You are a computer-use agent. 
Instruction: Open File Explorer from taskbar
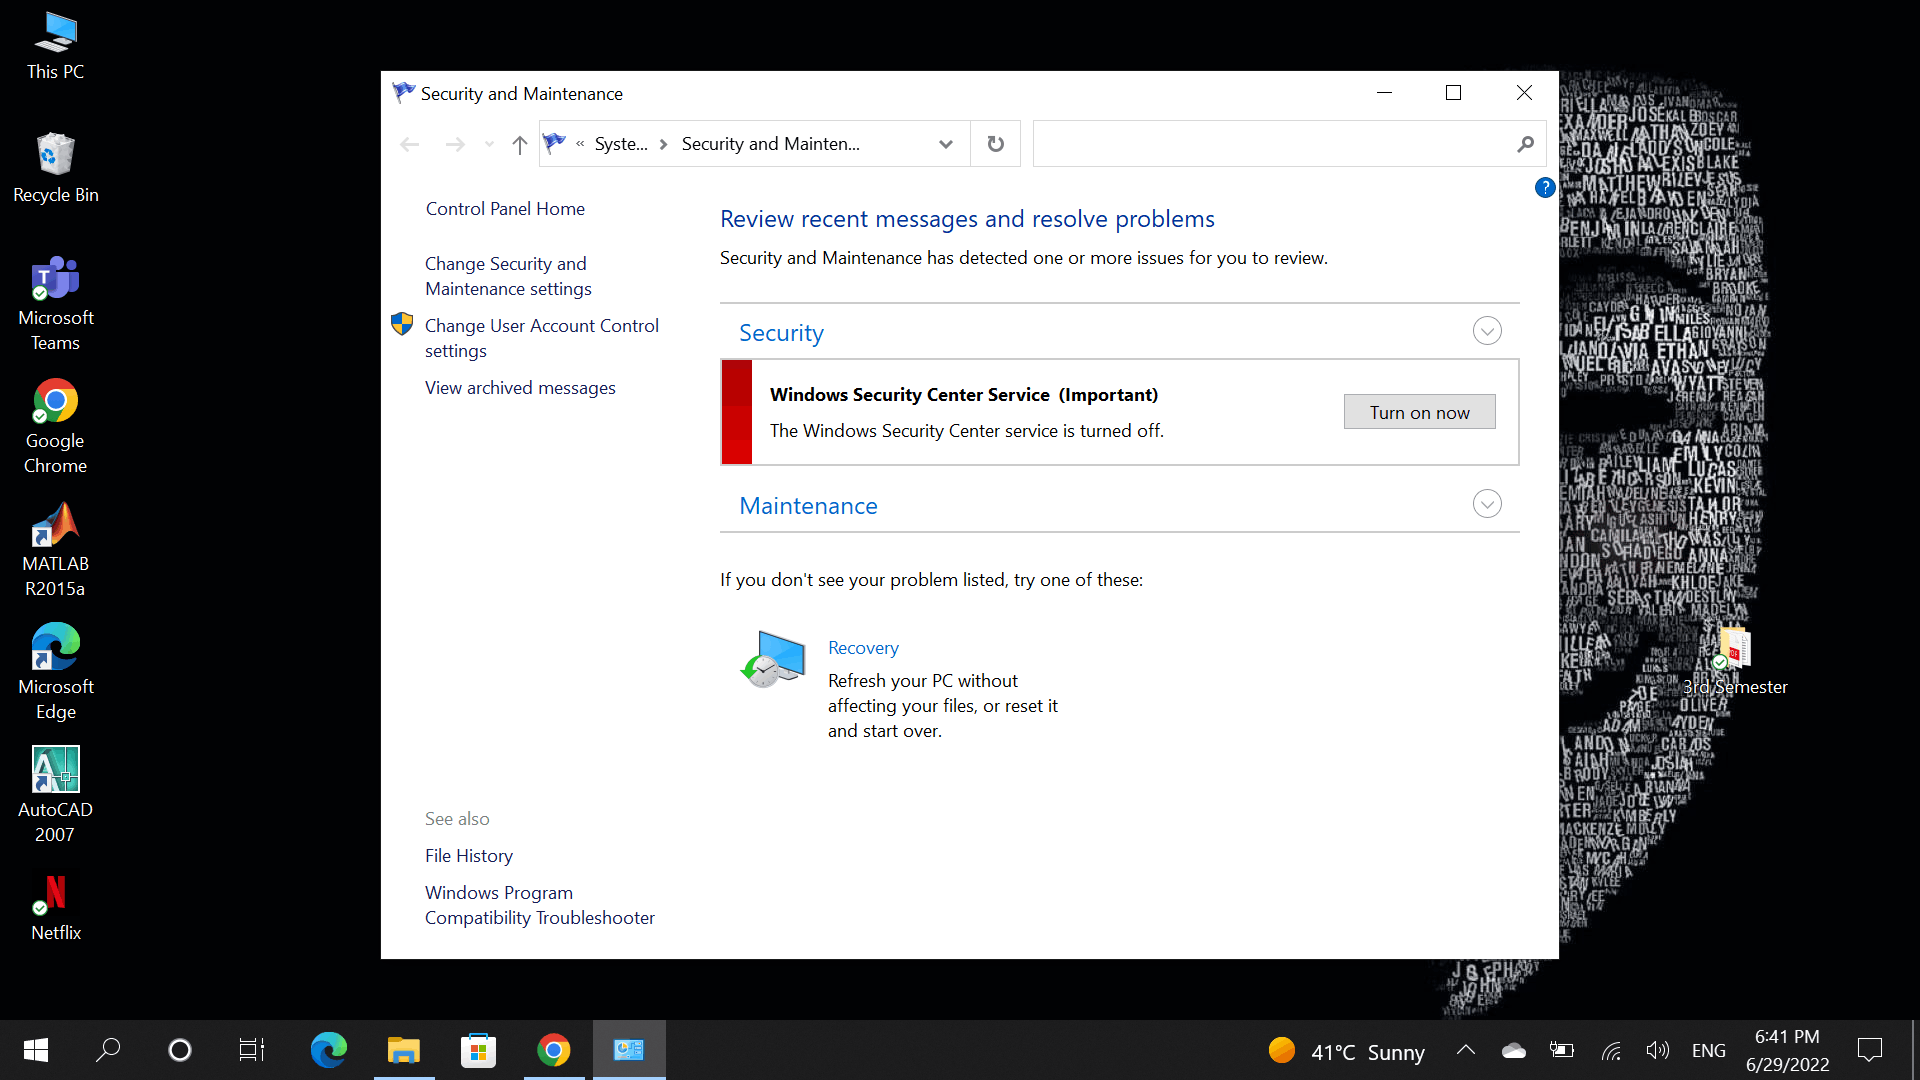point(404,1050)
